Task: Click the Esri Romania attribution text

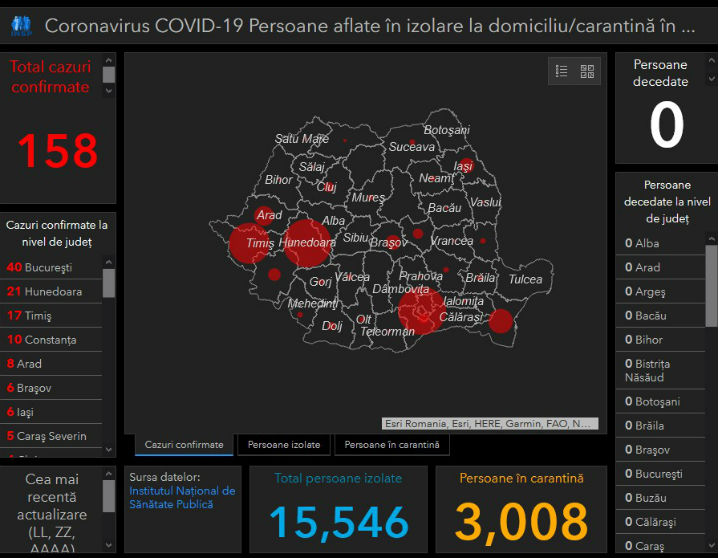Action: [x=490, y=423]
